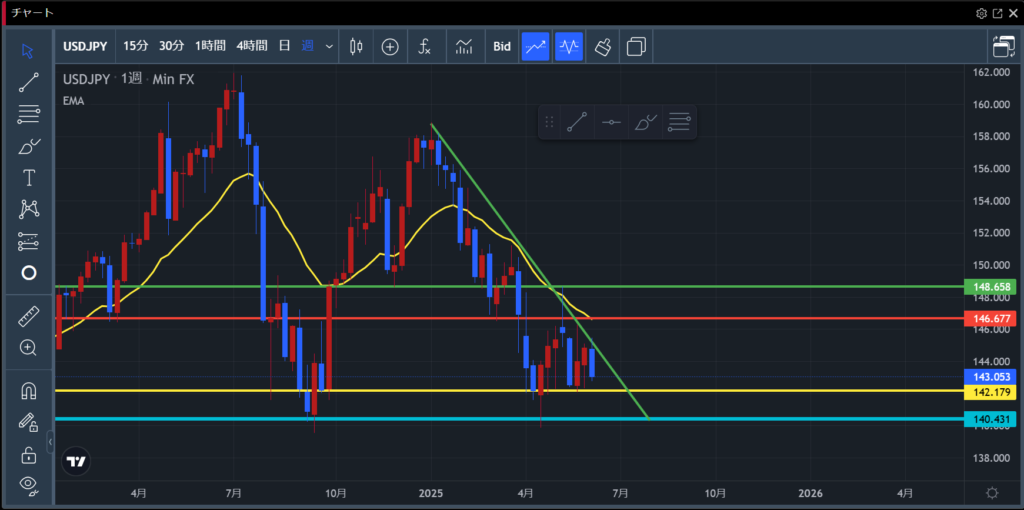Pick parallel lines tool in floating toolbar
This screenshot has width=1024, height=510.
tap(679, 122)
